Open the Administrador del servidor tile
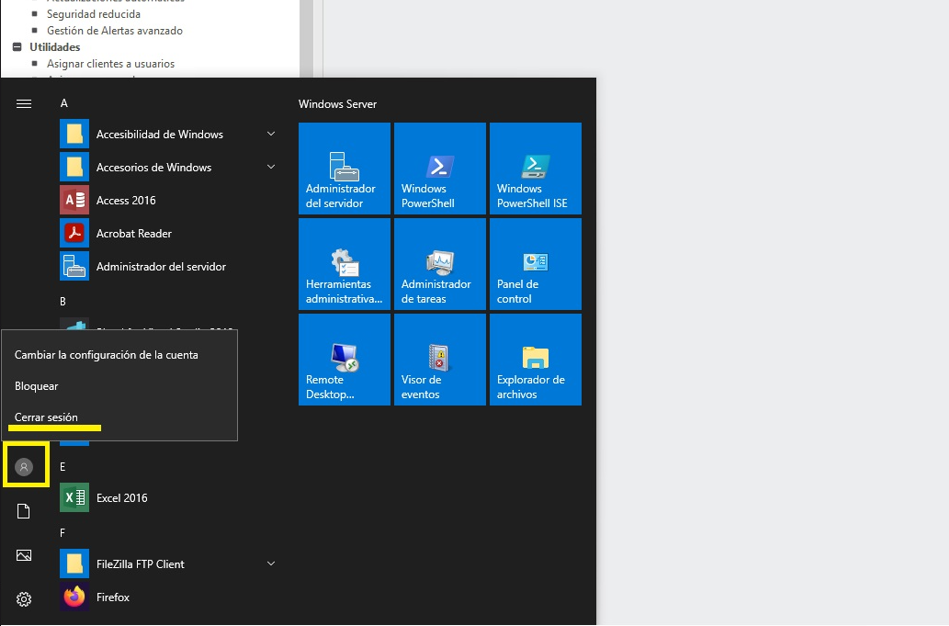Image resolution: width=949 pixels, height=626 pixels. point(344,168)
